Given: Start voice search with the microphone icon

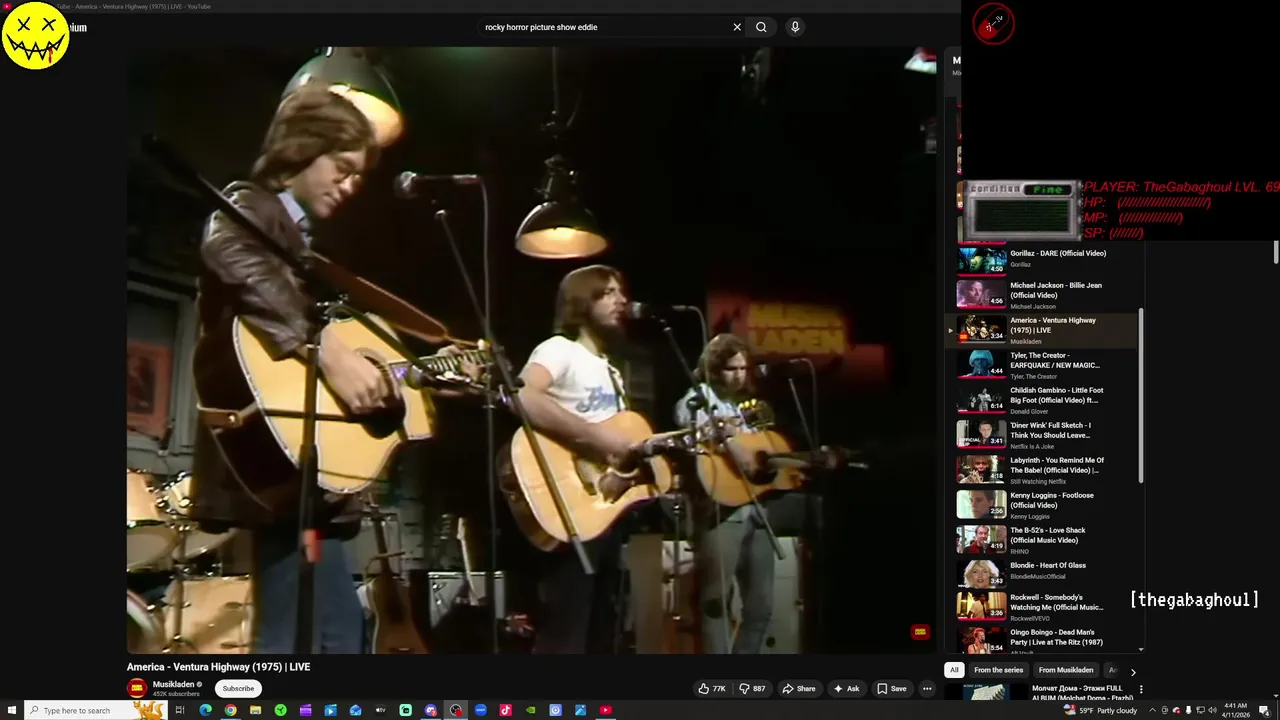Looking at the screenshot, I should pos(795,27).
